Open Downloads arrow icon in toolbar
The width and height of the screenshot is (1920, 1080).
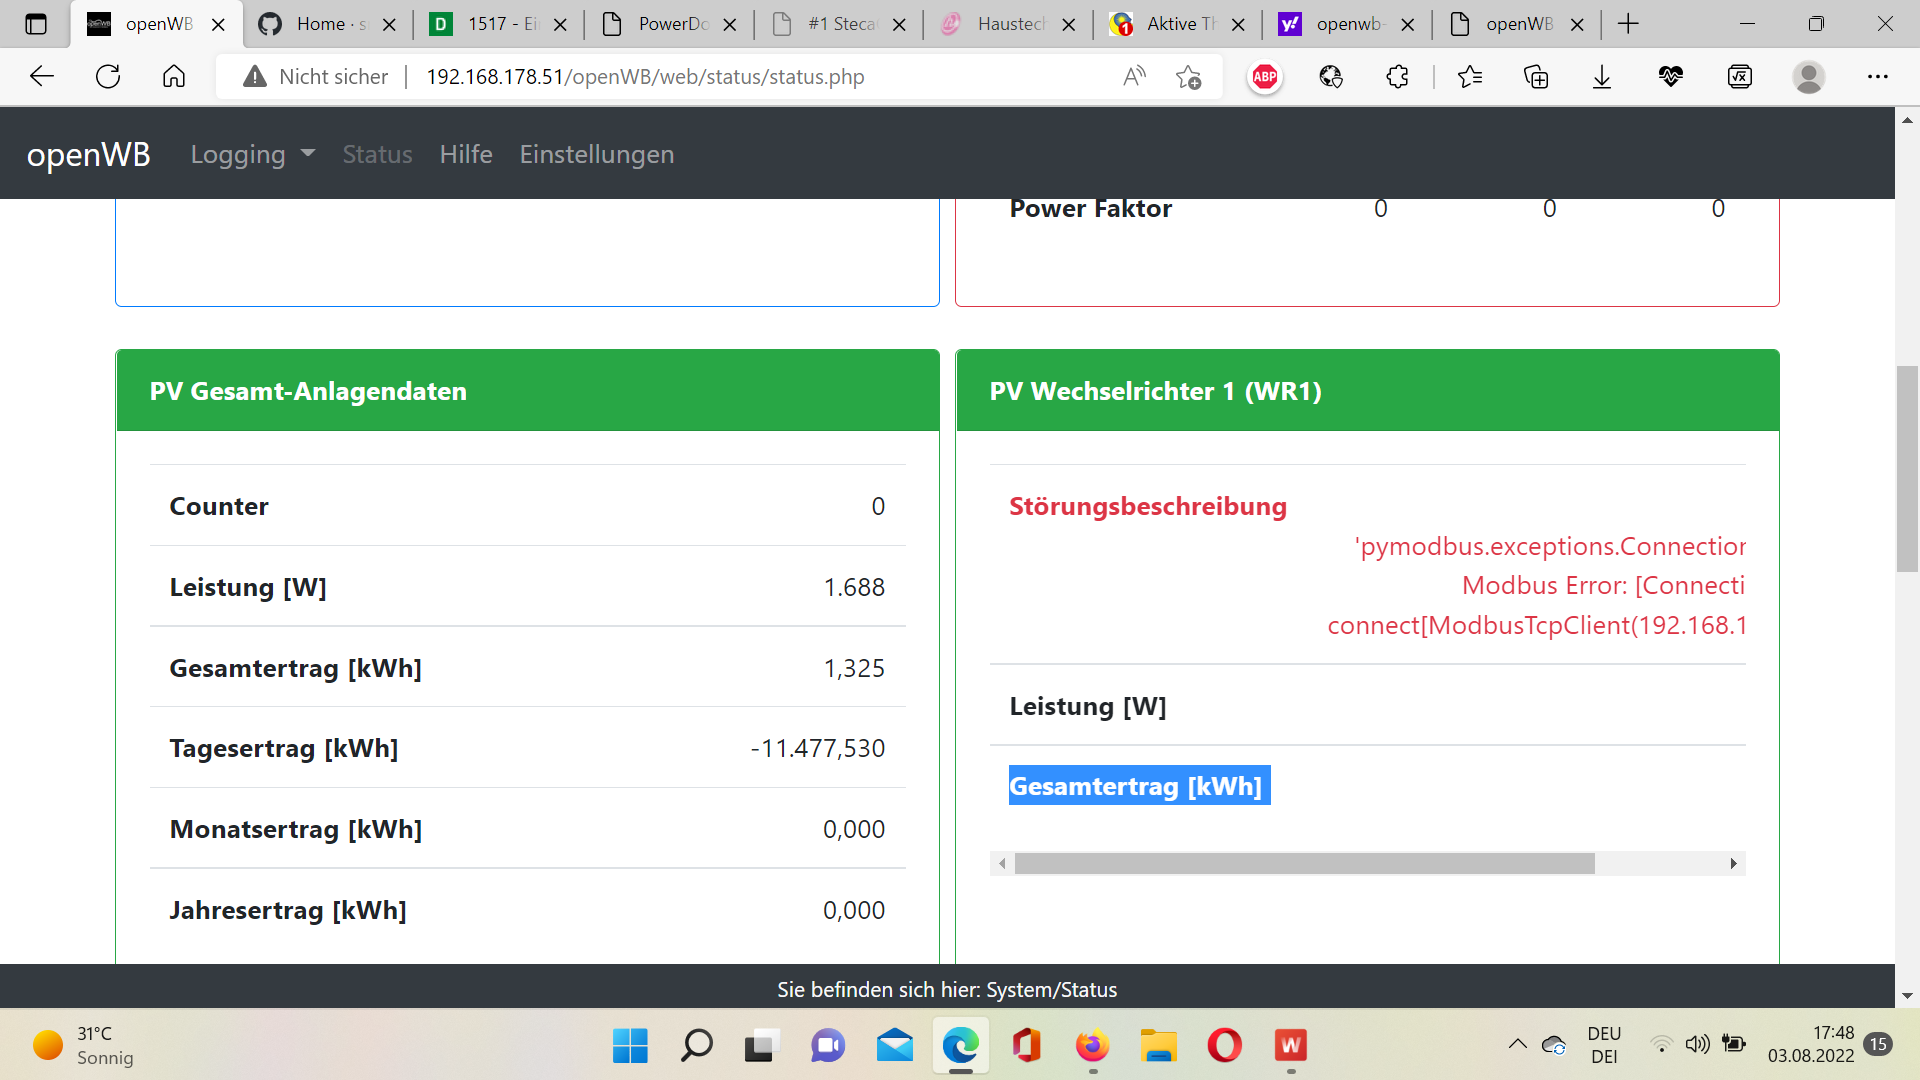click(x=1602, y=77)
